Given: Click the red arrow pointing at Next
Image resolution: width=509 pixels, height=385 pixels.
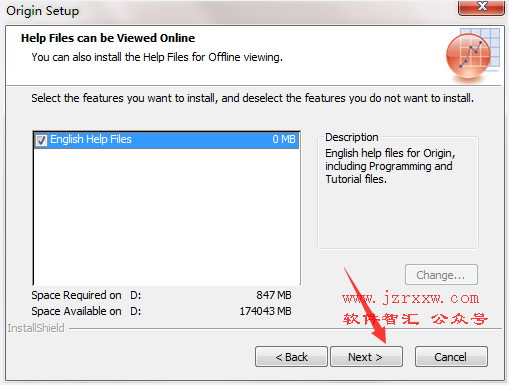Looking at the screenshot, I should (365, 306).
